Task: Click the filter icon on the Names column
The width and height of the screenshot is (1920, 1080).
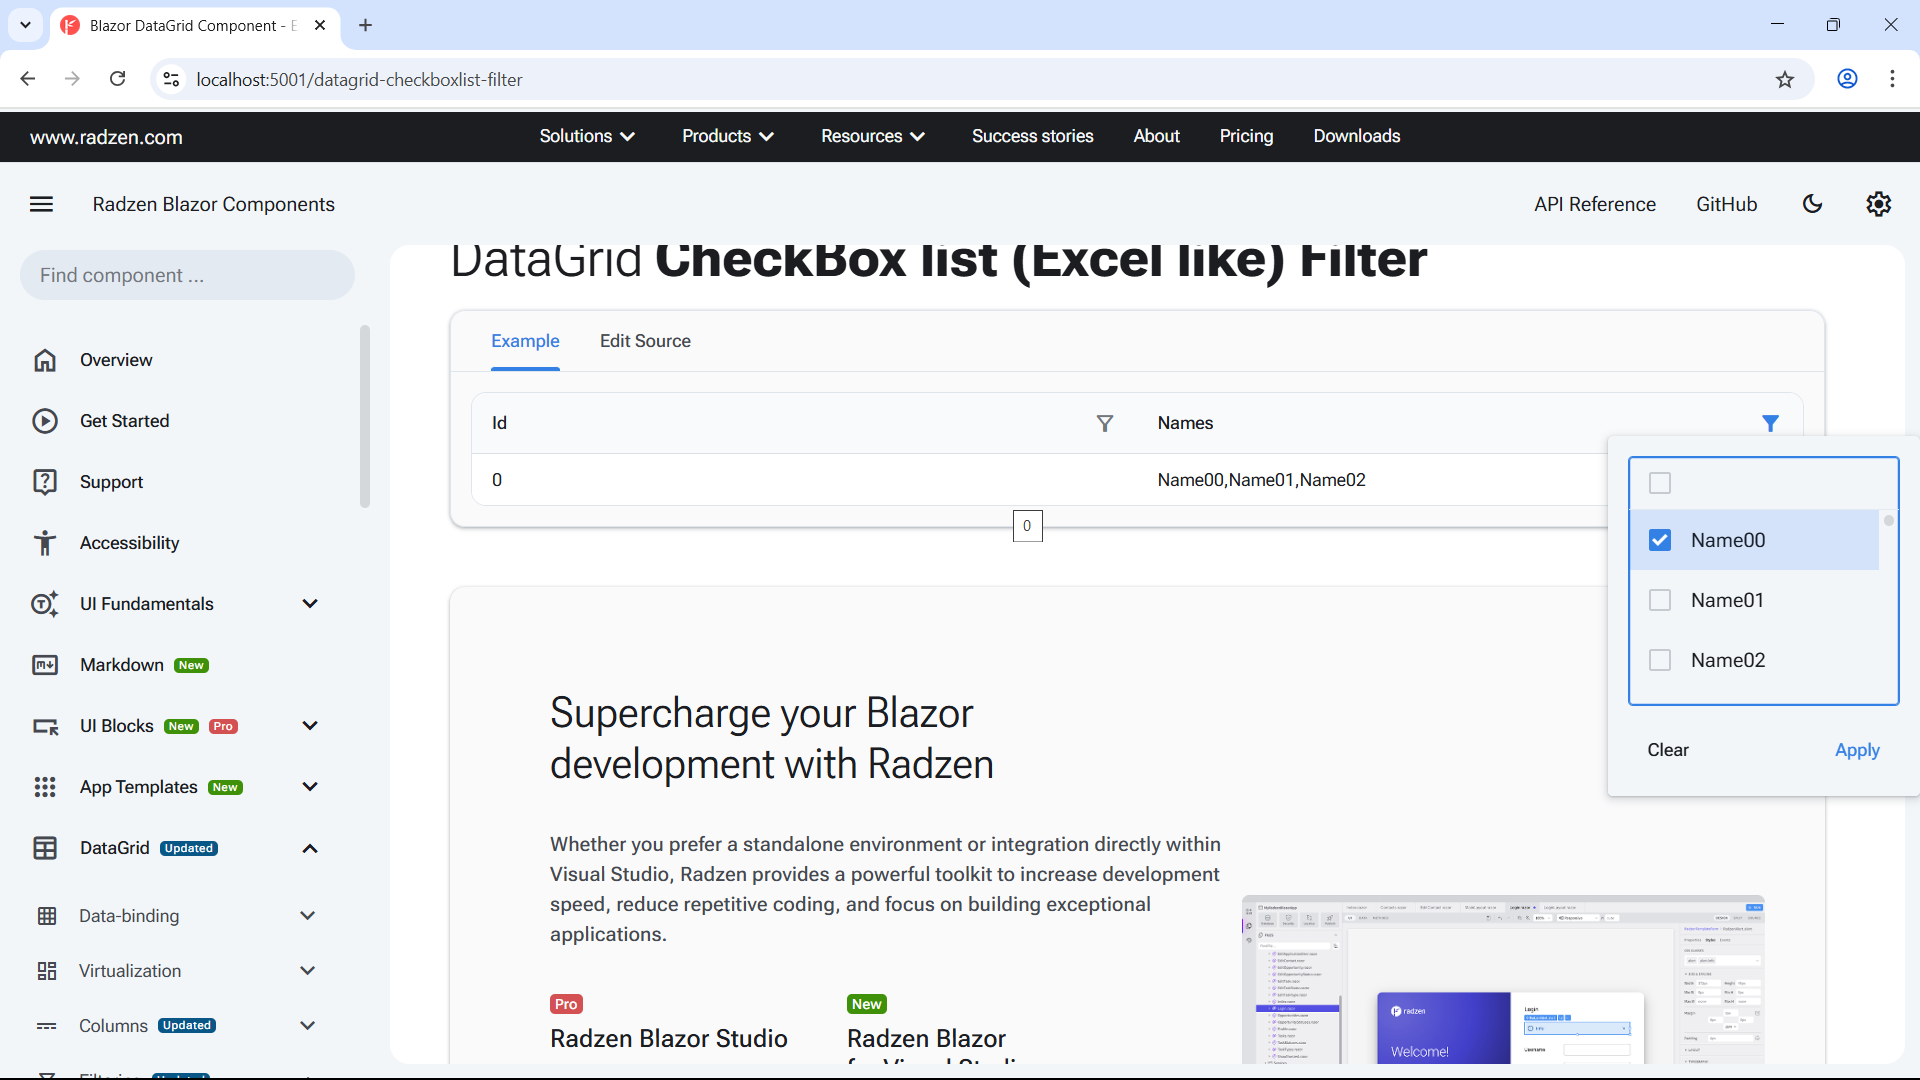Action: [1771, 423]
